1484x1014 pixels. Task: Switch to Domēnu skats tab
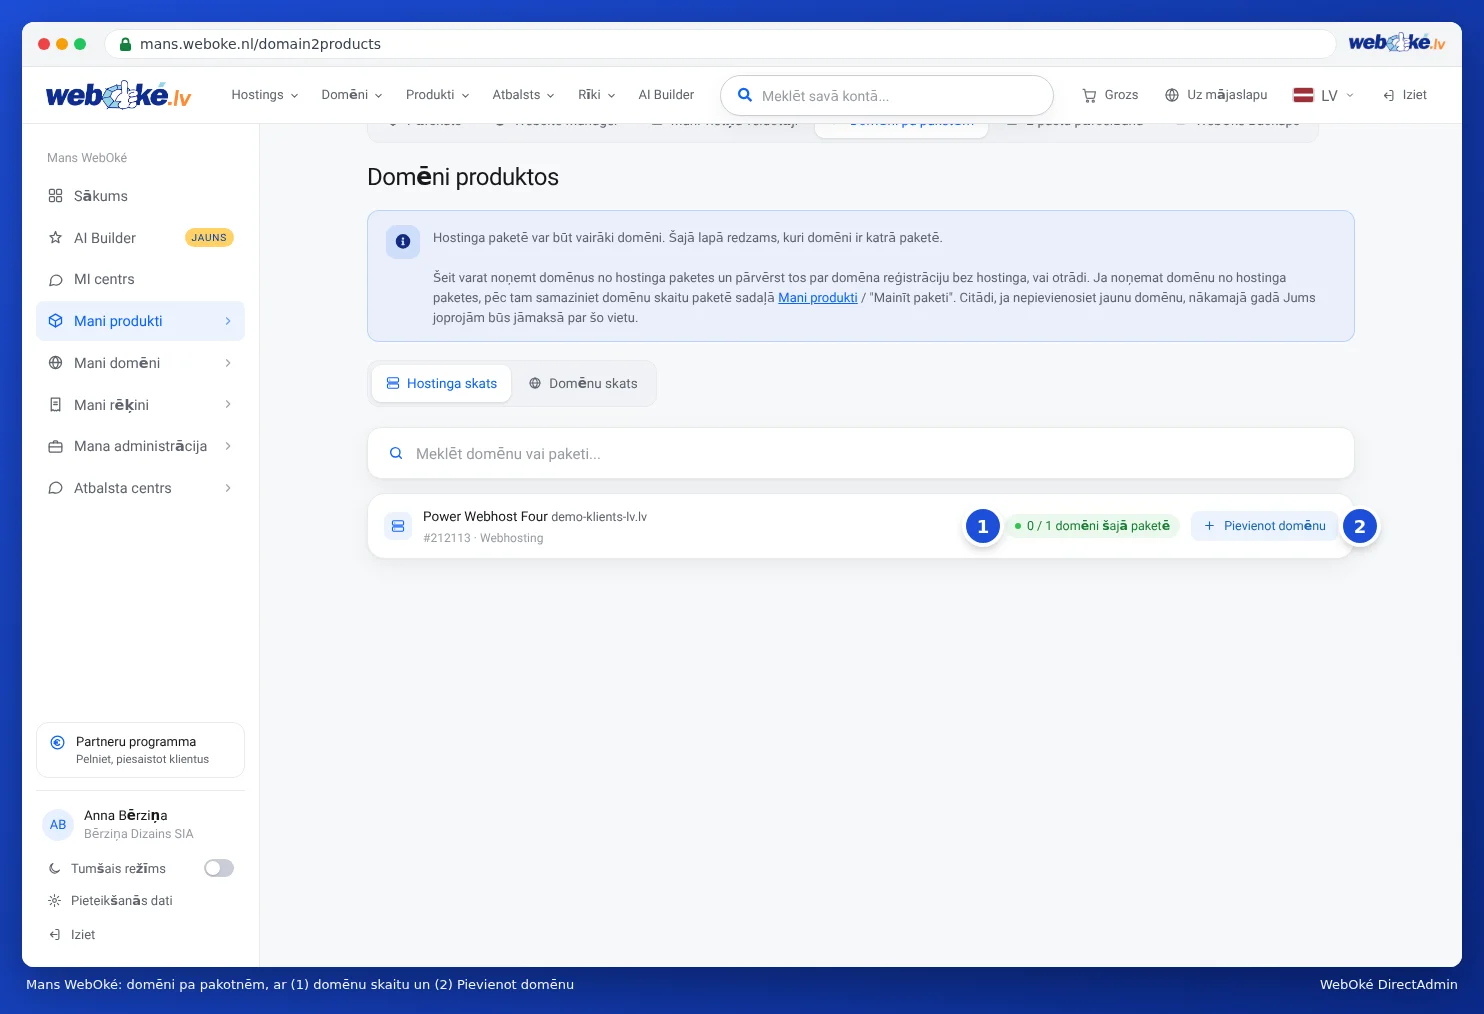point(583,384)
